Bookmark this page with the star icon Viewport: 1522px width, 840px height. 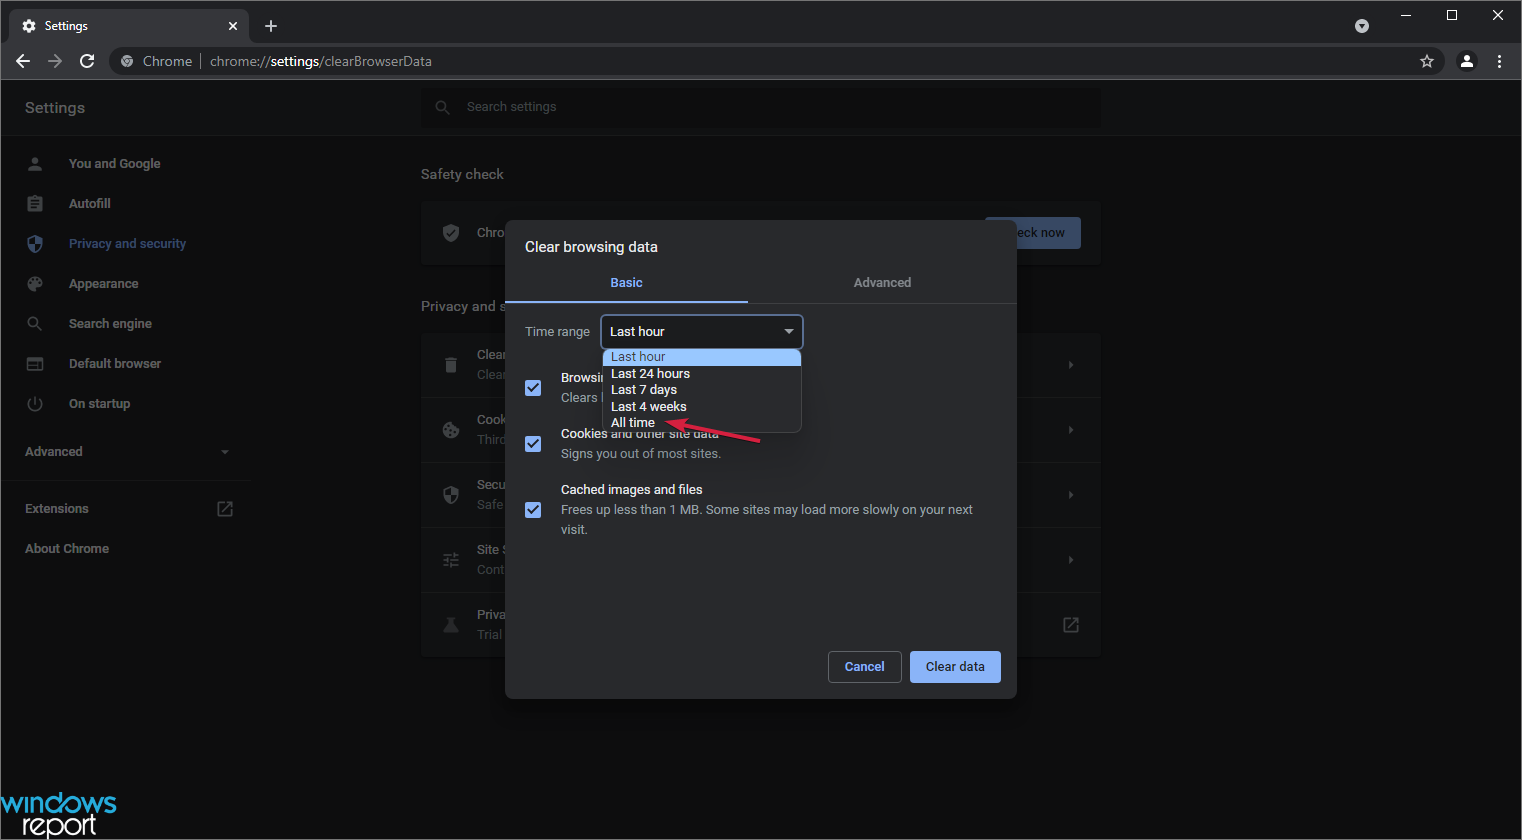[x=1427, y=61]
